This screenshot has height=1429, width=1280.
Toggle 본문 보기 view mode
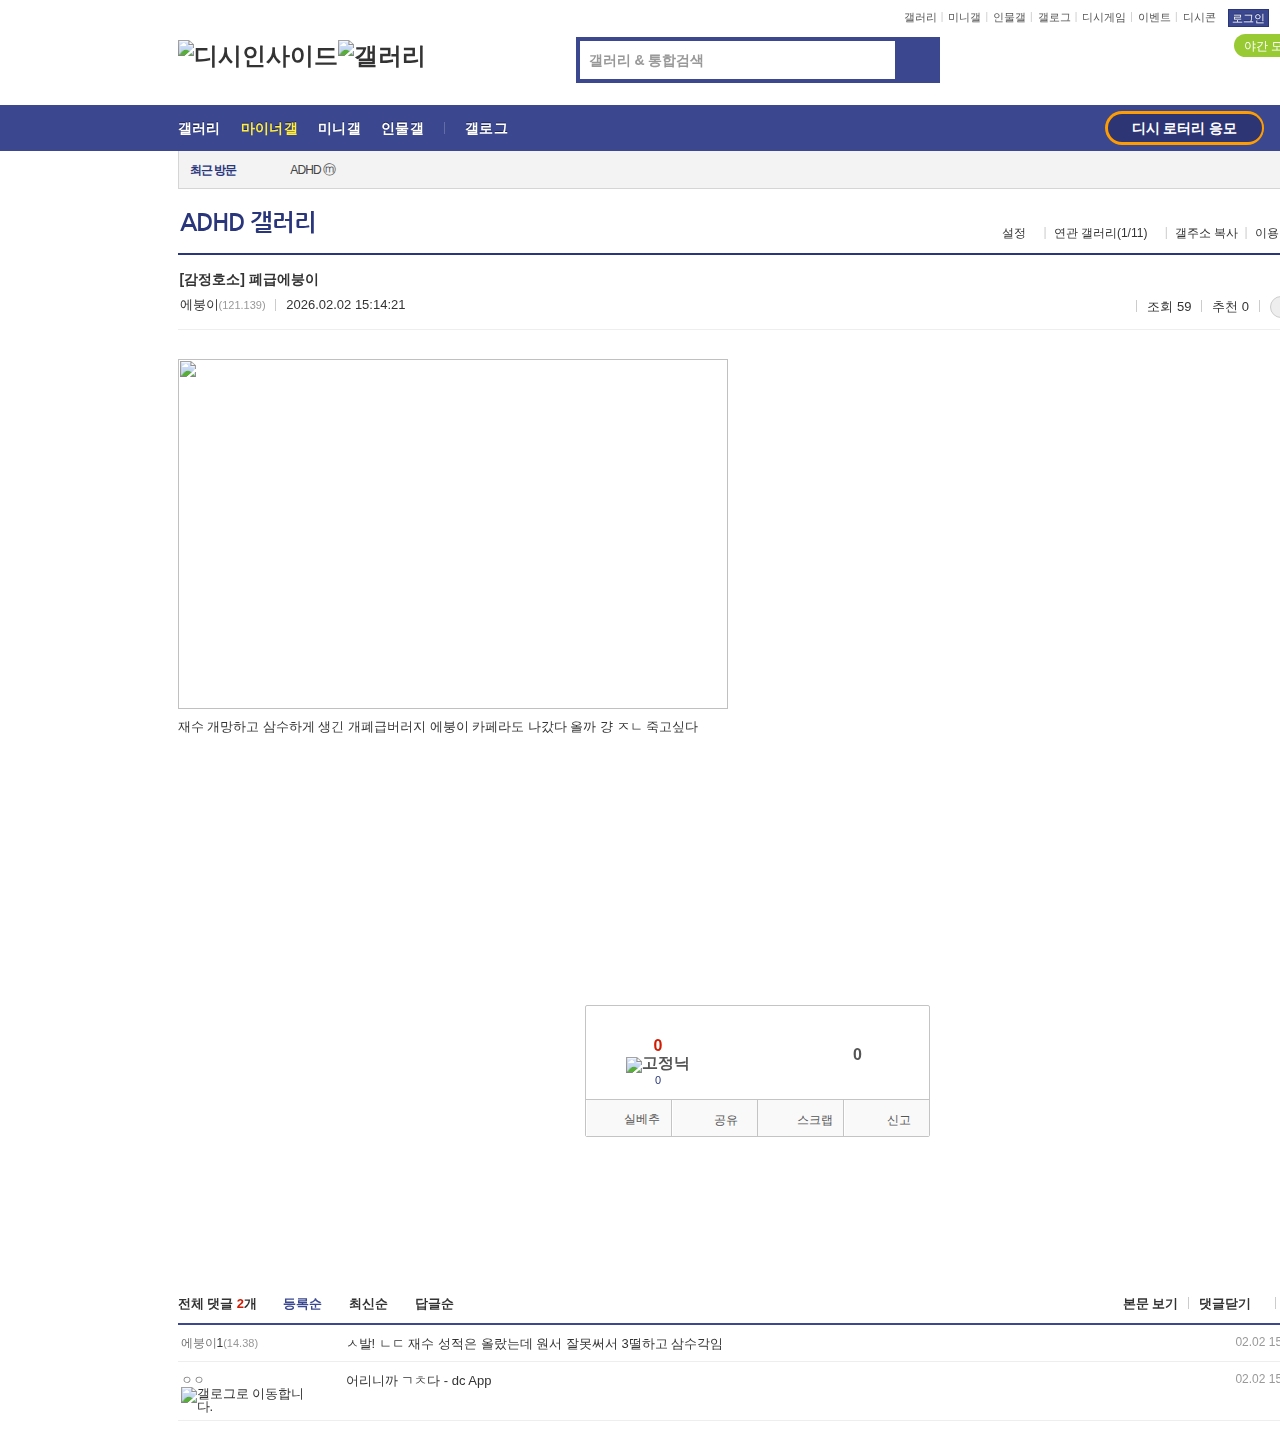[1149, 1304]
